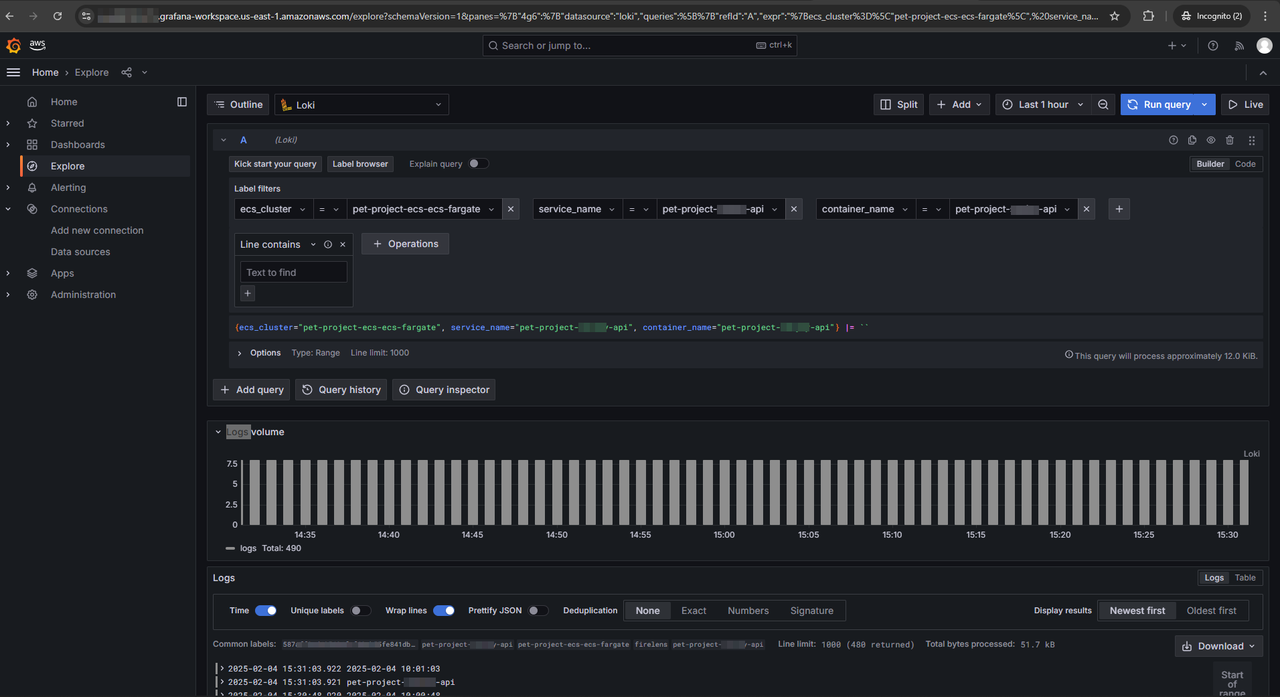1280x697 pixels.
Task: Remove the Line contains operation
Action: tap(343, 244)
